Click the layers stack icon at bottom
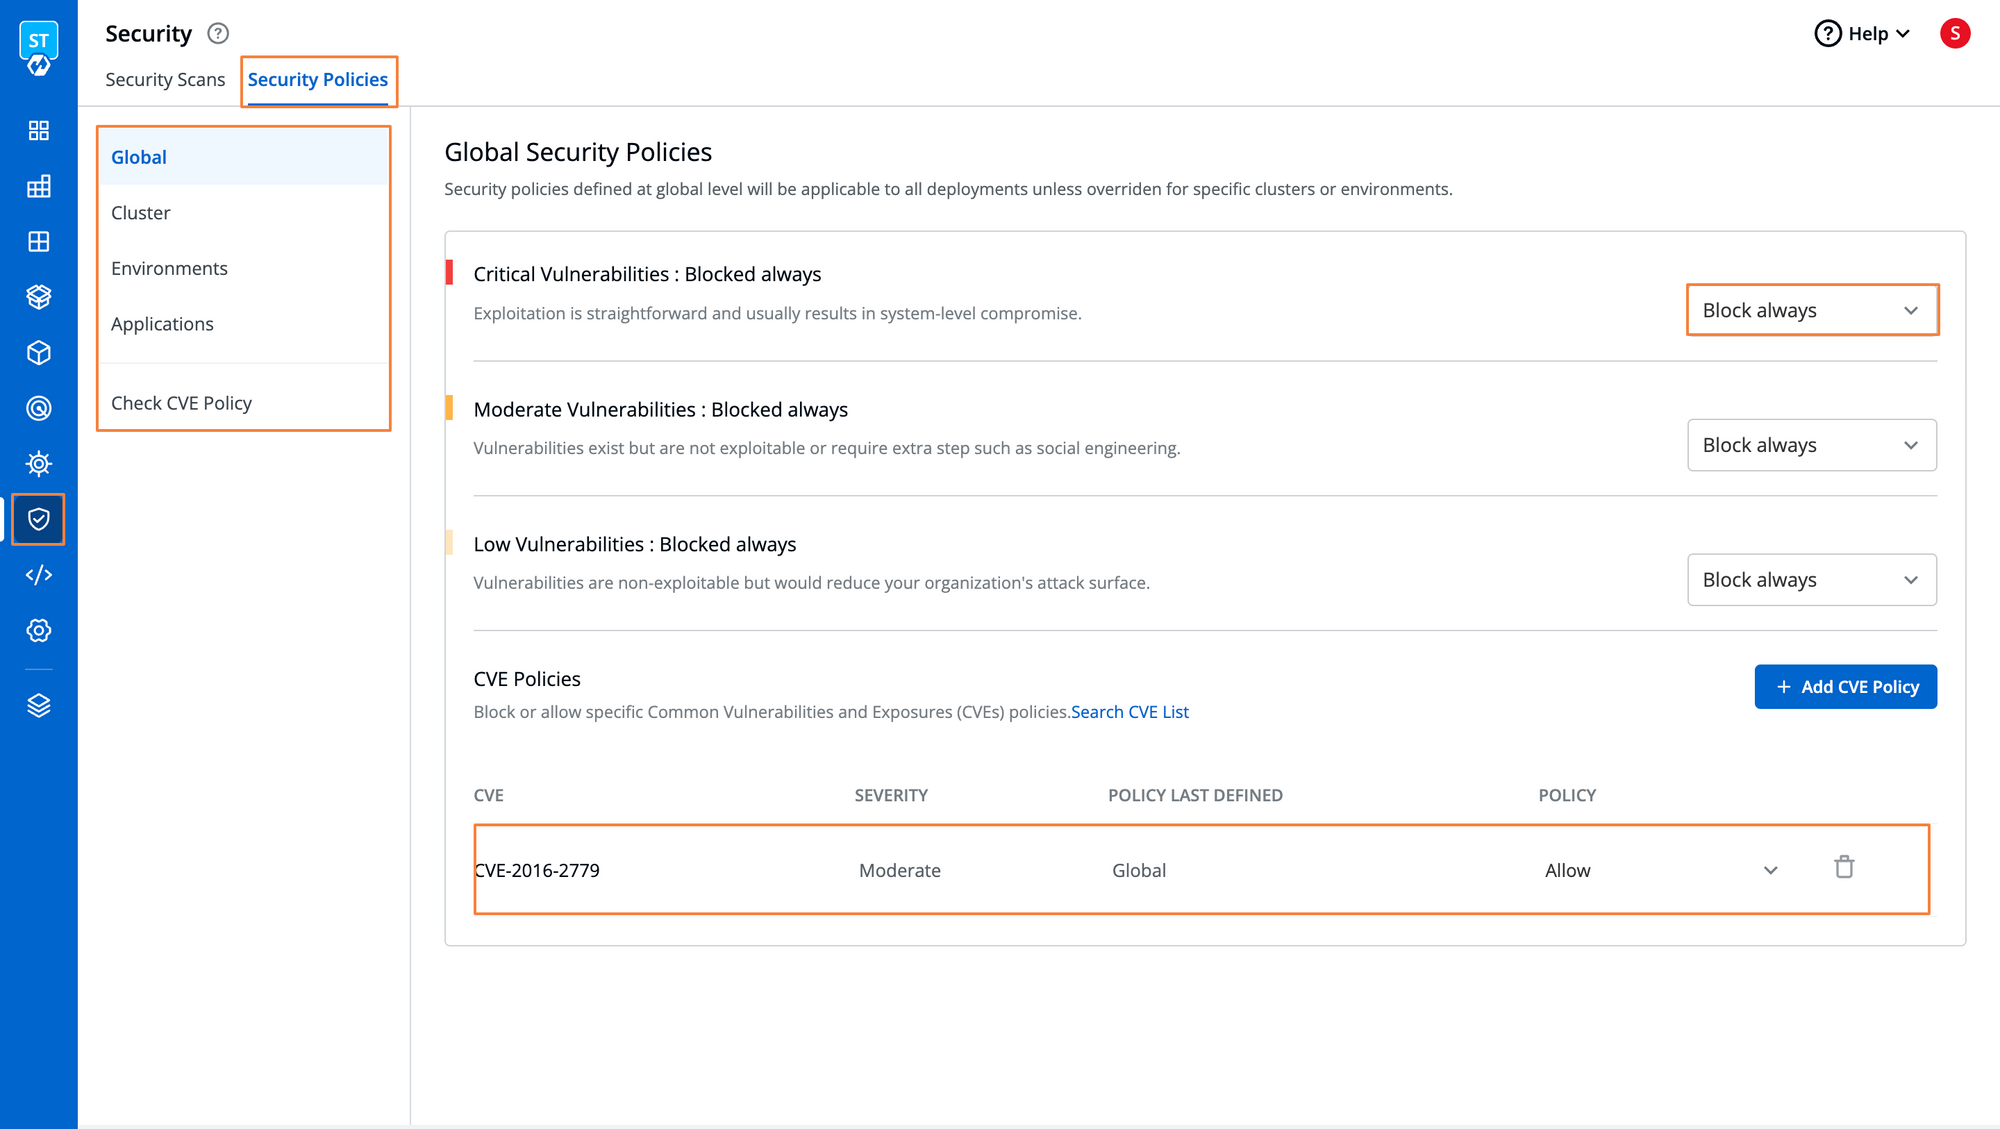This screenshot has width=2000, height=1129. click(38, 707)
